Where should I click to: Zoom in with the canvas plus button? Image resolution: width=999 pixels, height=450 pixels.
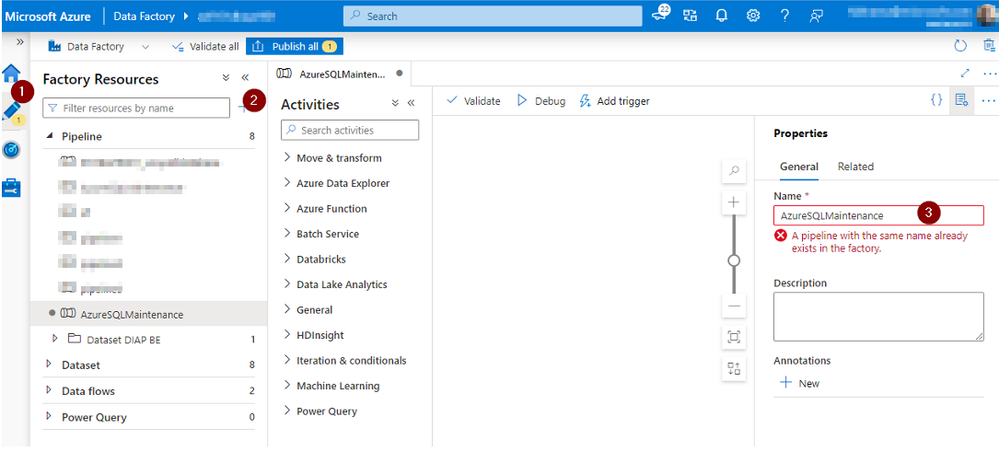click(x=734, y=203)
